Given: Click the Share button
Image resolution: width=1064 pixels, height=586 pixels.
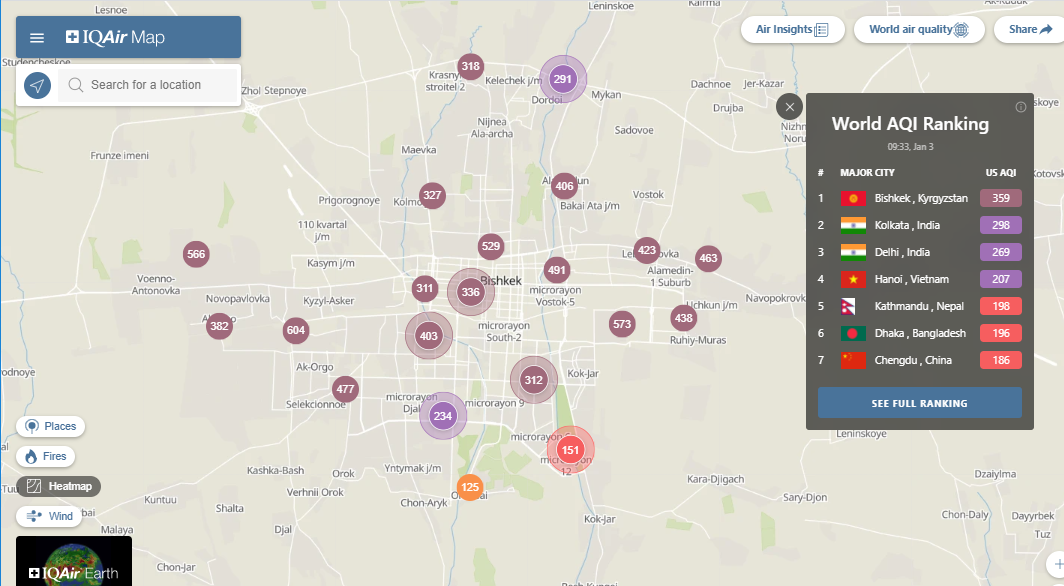Looking at the screenshot, I should [x=1030, y=30].
